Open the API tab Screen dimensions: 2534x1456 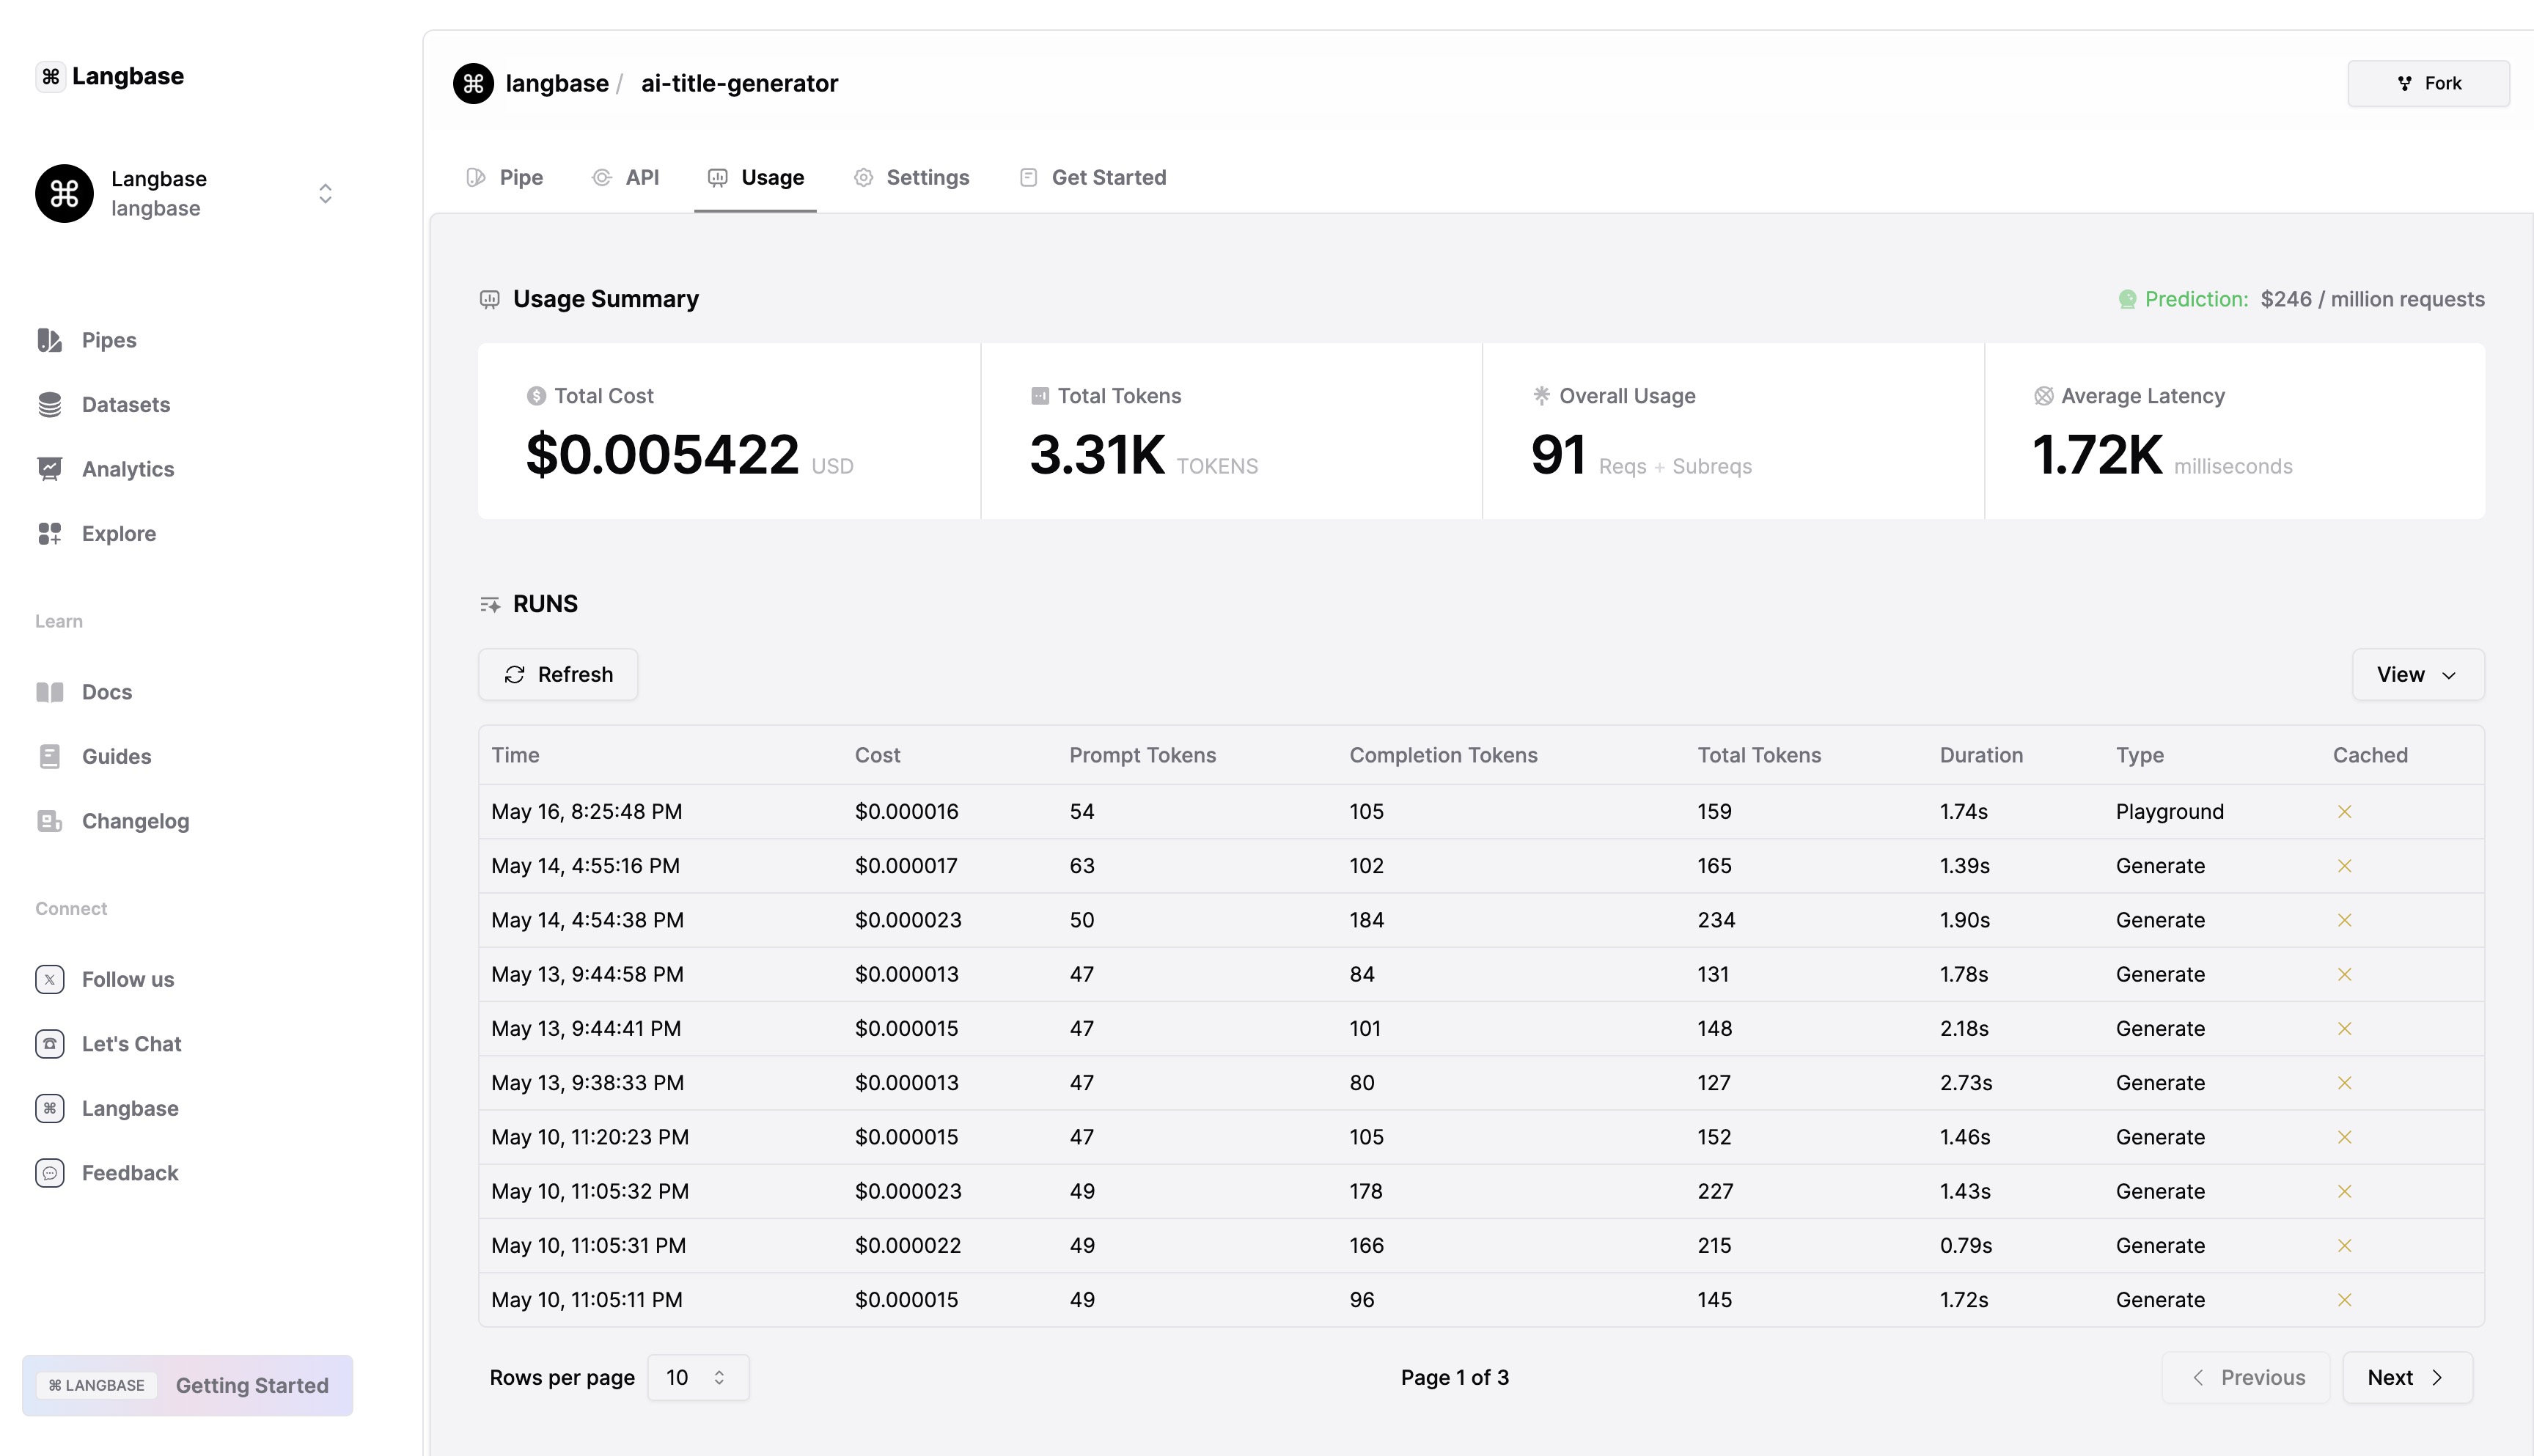pyautogui.click(x=626, y=178)
